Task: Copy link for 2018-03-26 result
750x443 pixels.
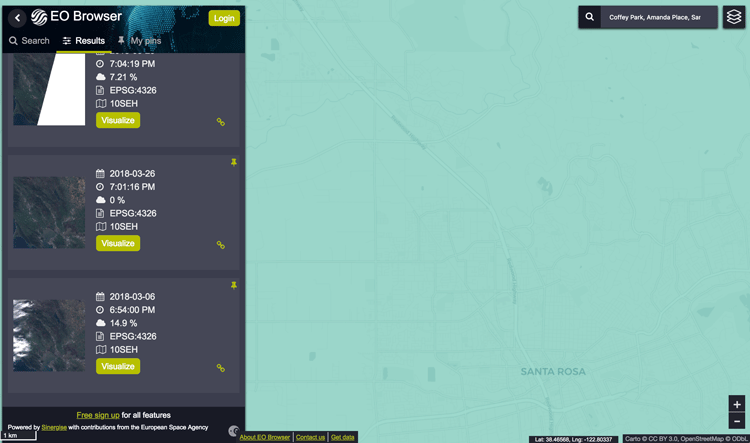Action: (221, 245)
